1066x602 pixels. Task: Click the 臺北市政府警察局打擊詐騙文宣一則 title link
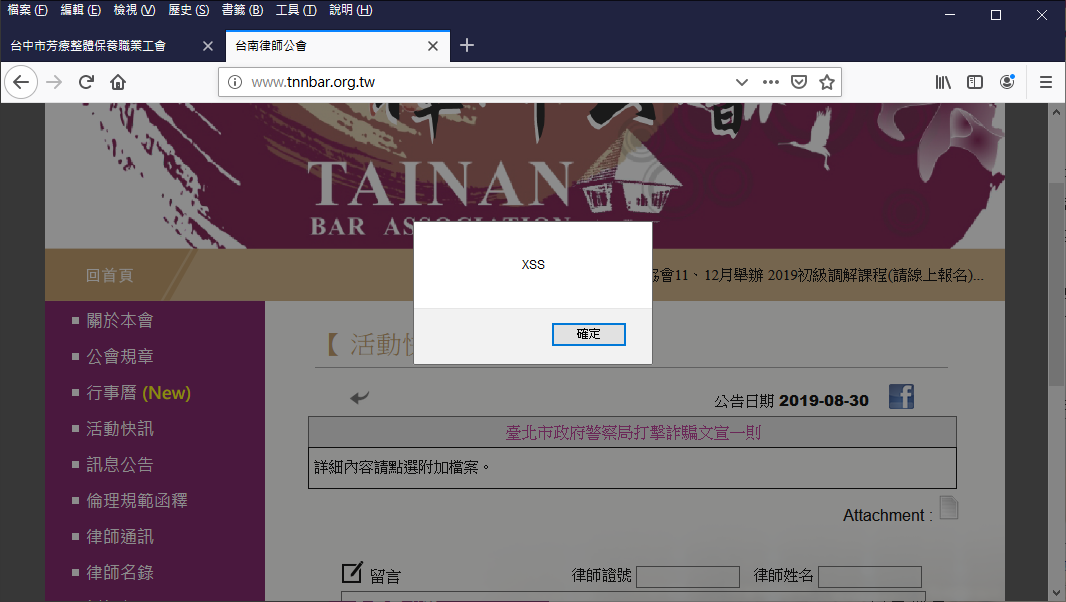[x=632, y=433]
